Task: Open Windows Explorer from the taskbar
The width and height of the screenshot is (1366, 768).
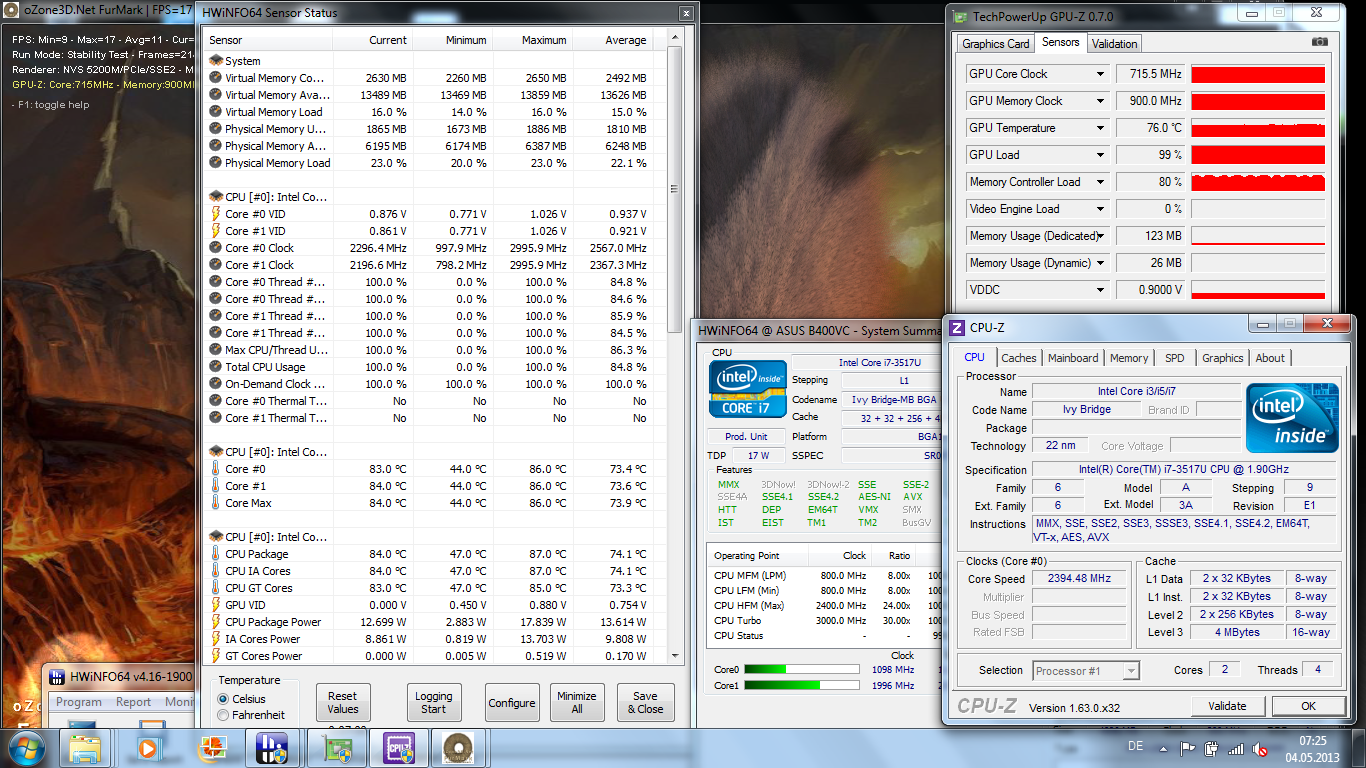Action: click(85, 748)
